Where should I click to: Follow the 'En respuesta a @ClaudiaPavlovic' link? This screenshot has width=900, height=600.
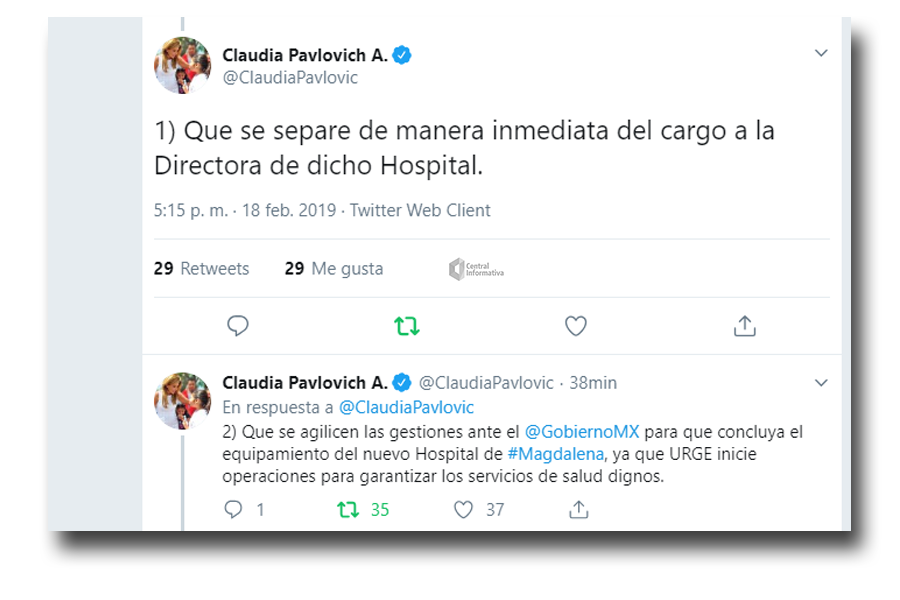click(x=406, y=407)
